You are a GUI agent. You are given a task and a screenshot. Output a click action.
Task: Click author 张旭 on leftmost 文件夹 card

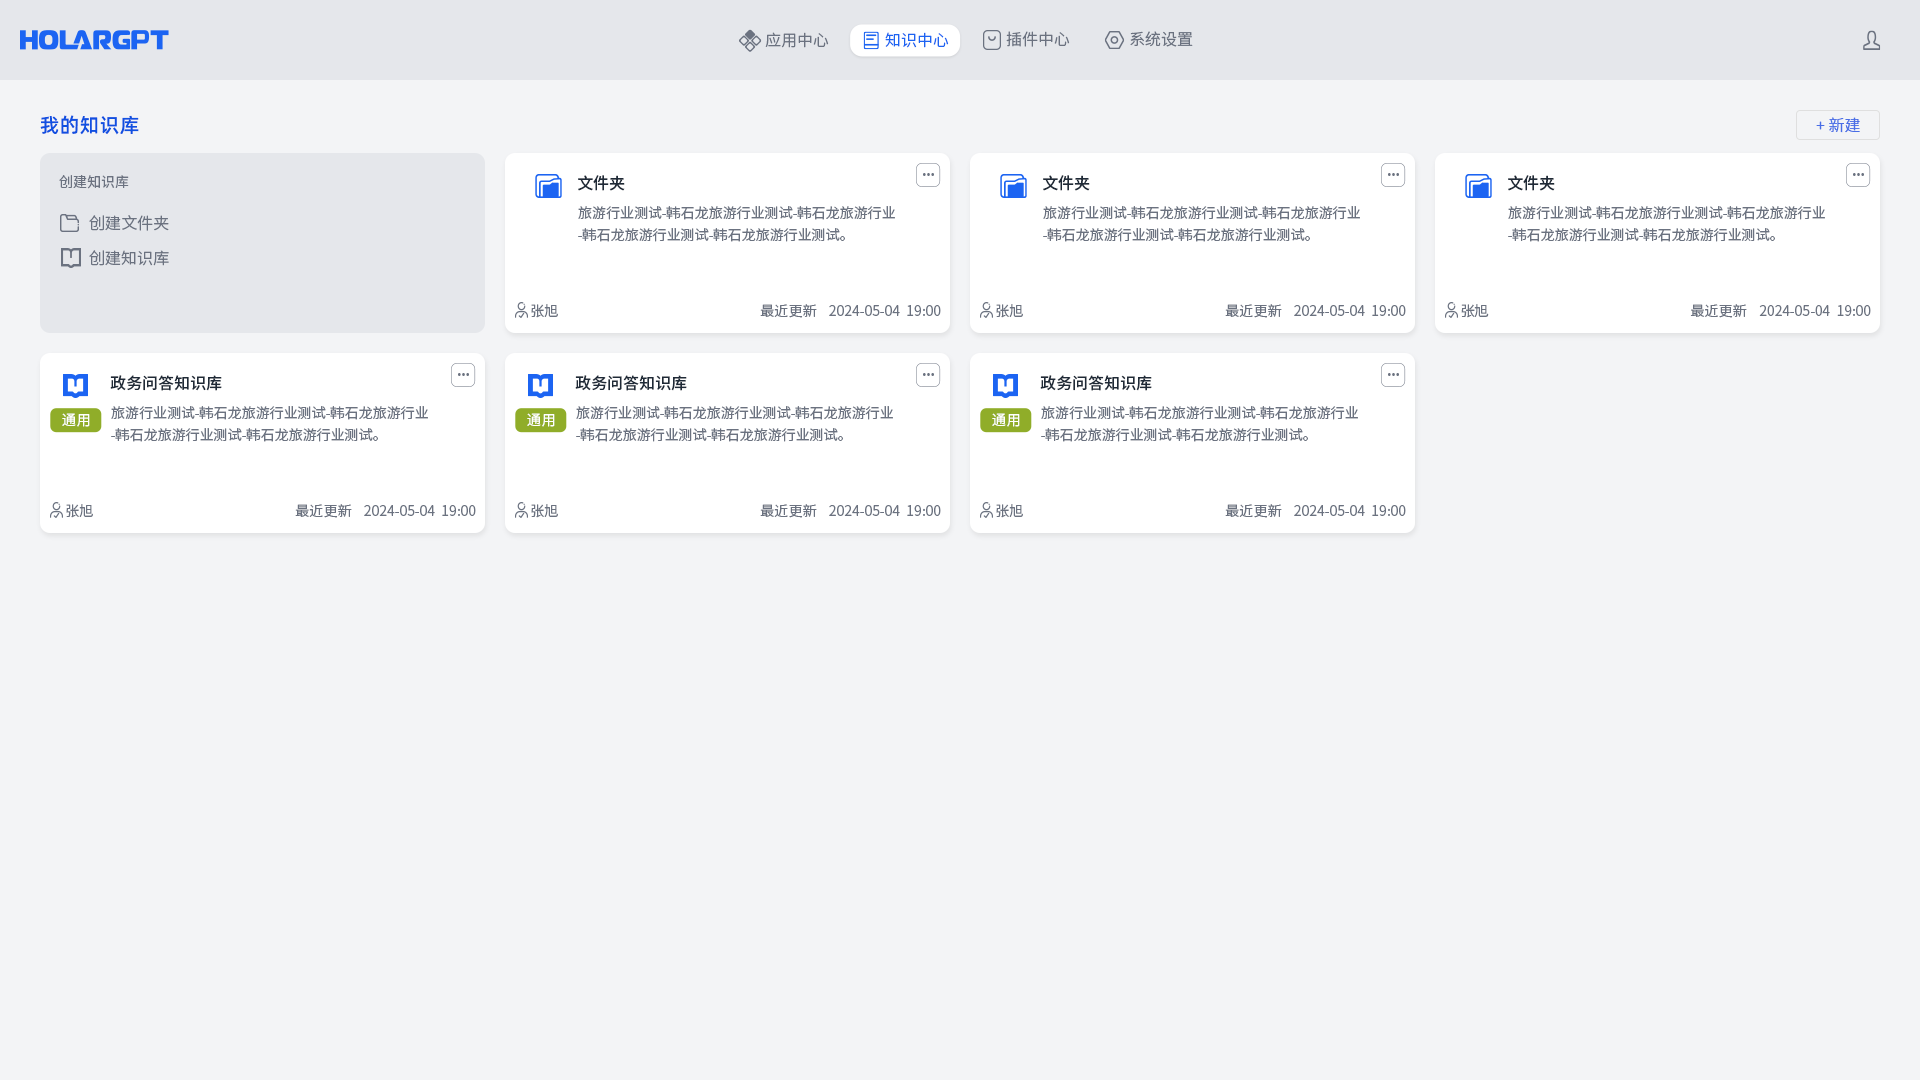[x=537, y=311]
